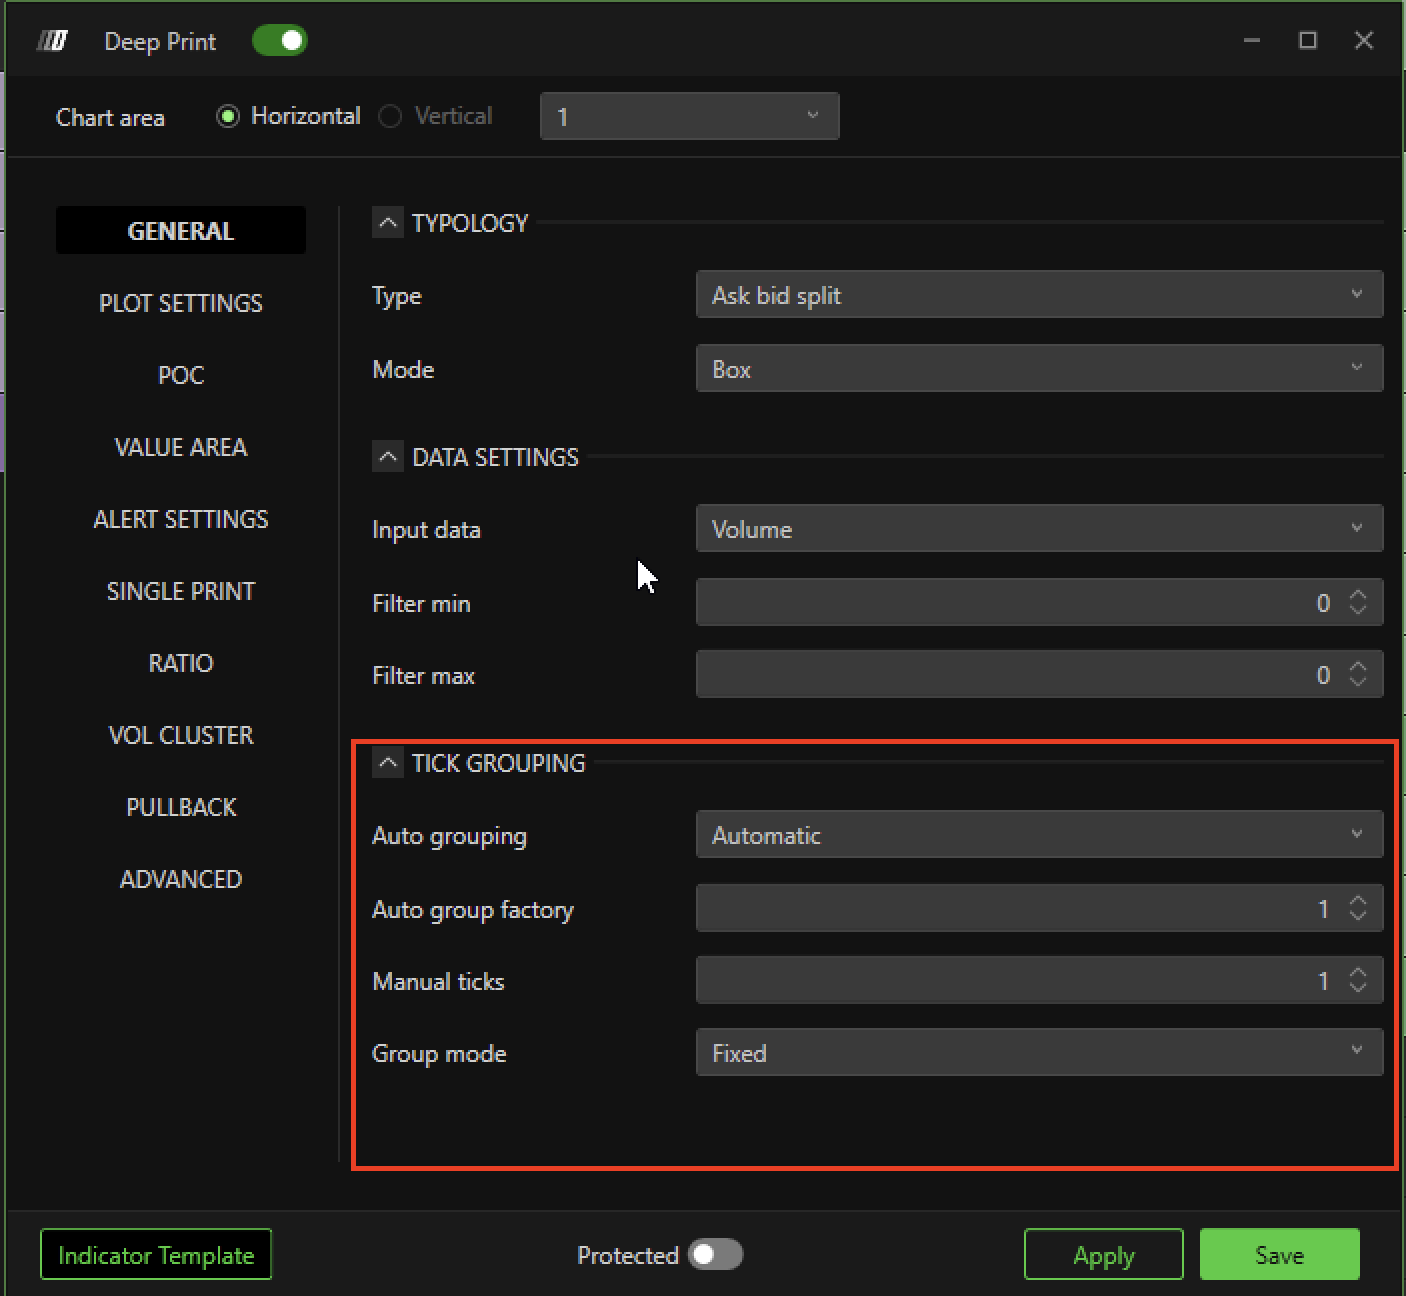Click the Manual ticks input field

(1010, 981)
